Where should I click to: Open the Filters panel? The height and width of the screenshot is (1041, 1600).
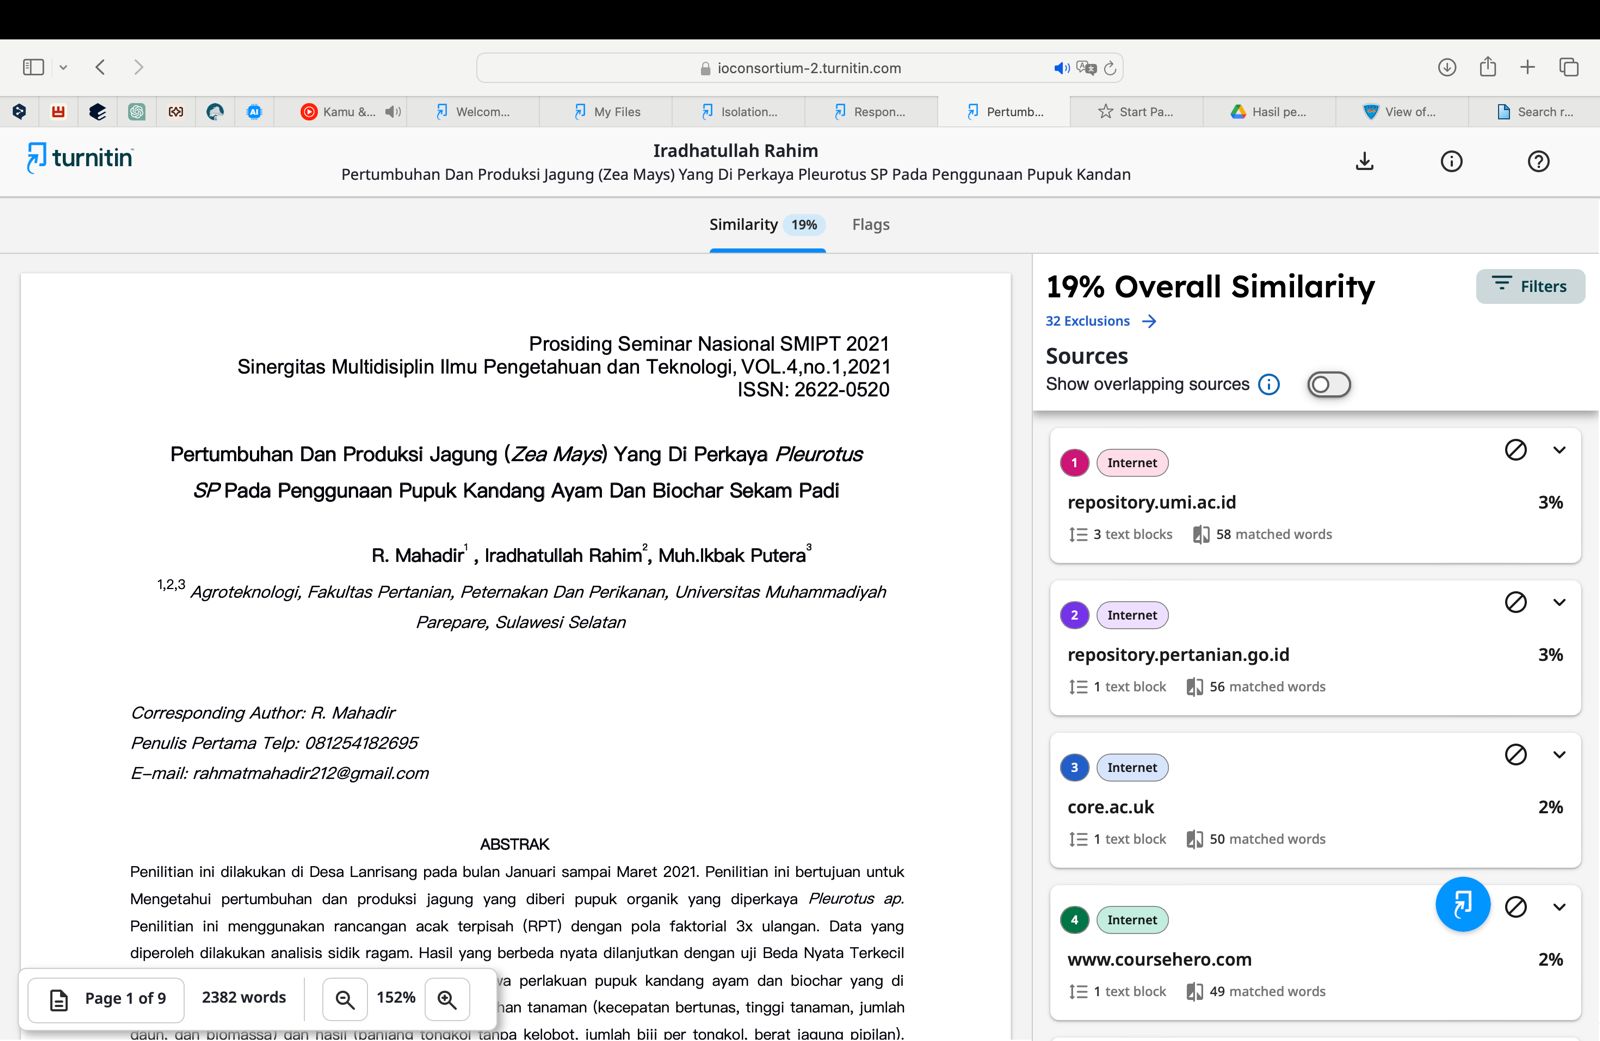pyautogui.click(x=1530, y=286)
